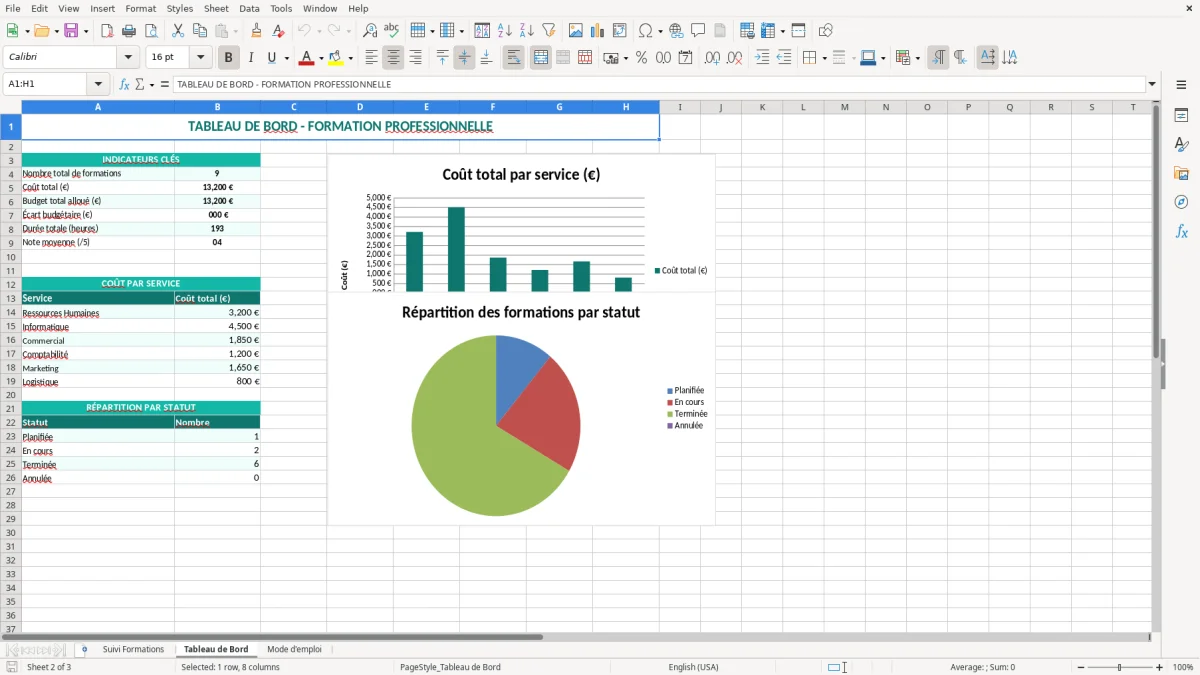Click row header 13
The width and height of the screenshot is (1200, 675).
[11, 298]
